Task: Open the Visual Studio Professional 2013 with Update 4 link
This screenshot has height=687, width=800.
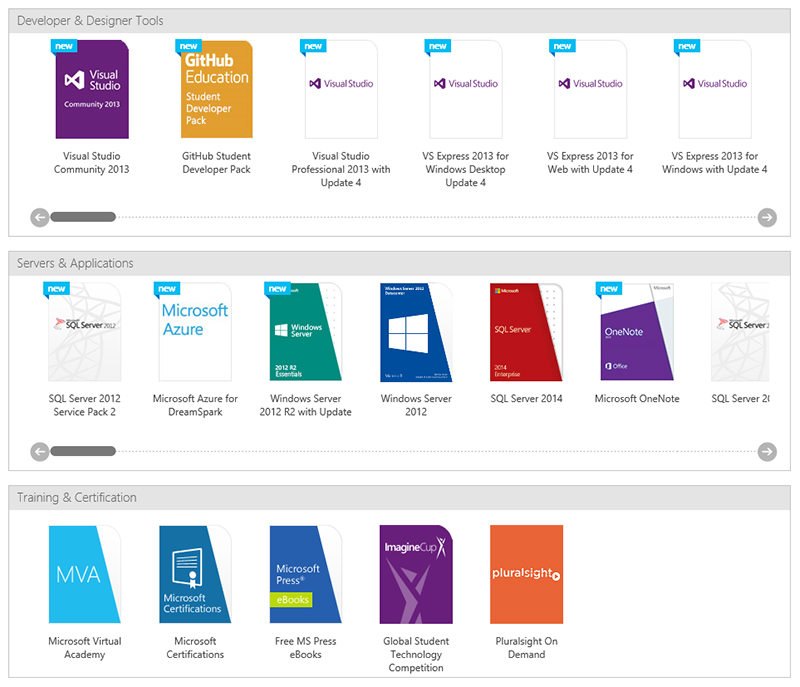Action: pyautogui.click(x=341, y=169)
